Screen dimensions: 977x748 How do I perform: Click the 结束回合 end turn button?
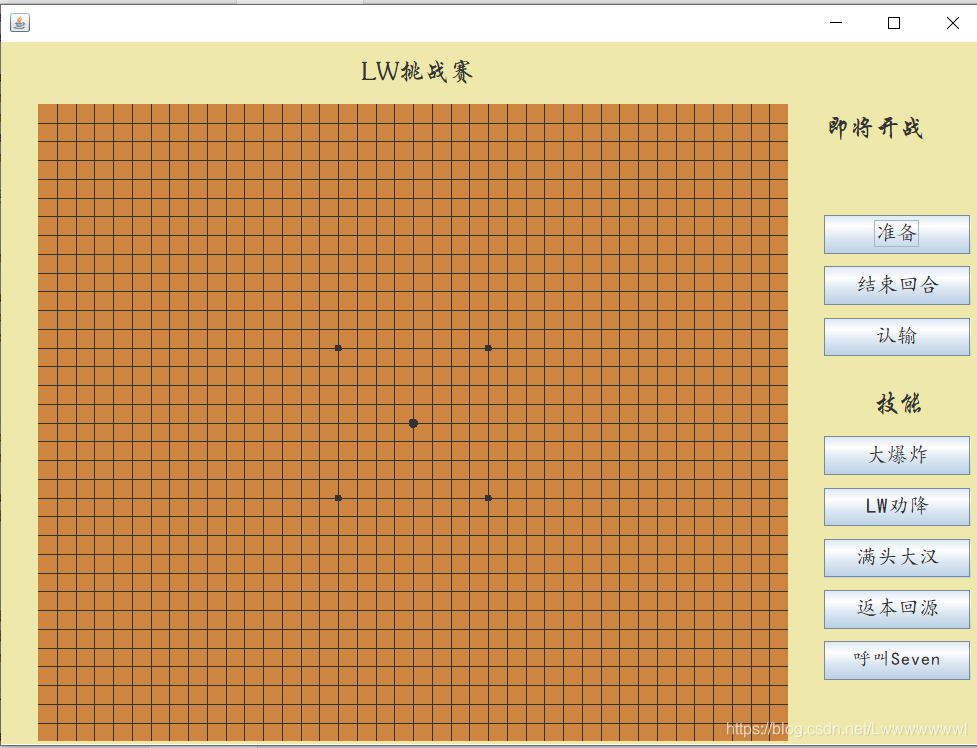click(897, 285)
